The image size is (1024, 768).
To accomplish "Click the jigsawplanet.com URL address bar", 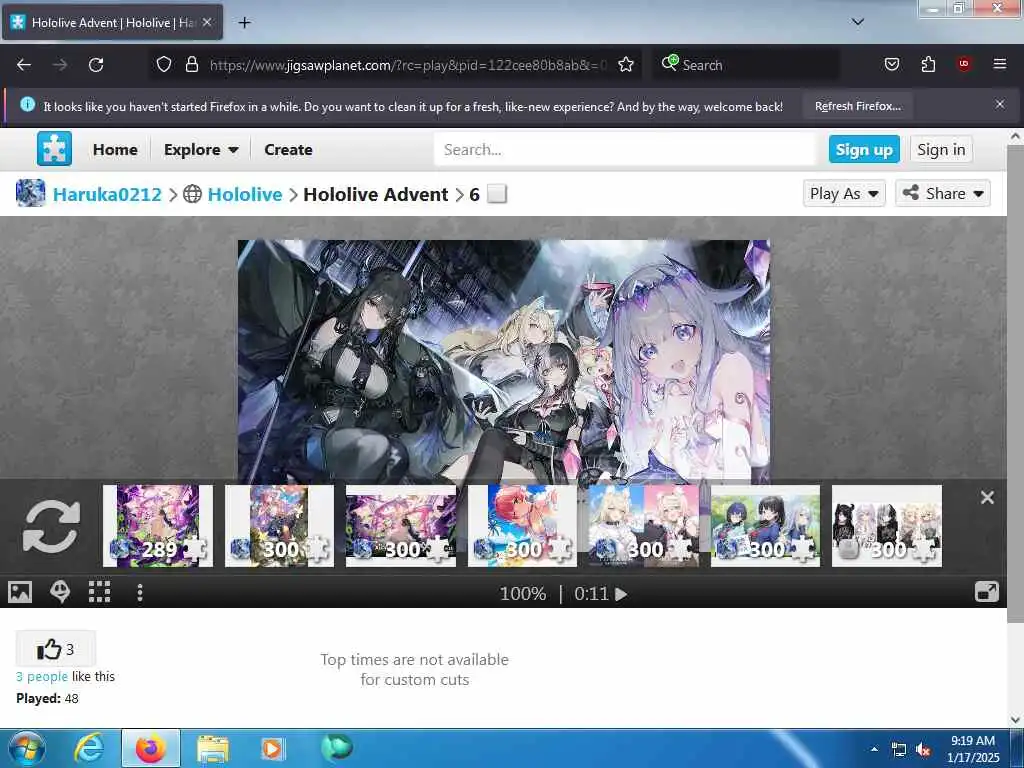I will (x=408, y=65).
